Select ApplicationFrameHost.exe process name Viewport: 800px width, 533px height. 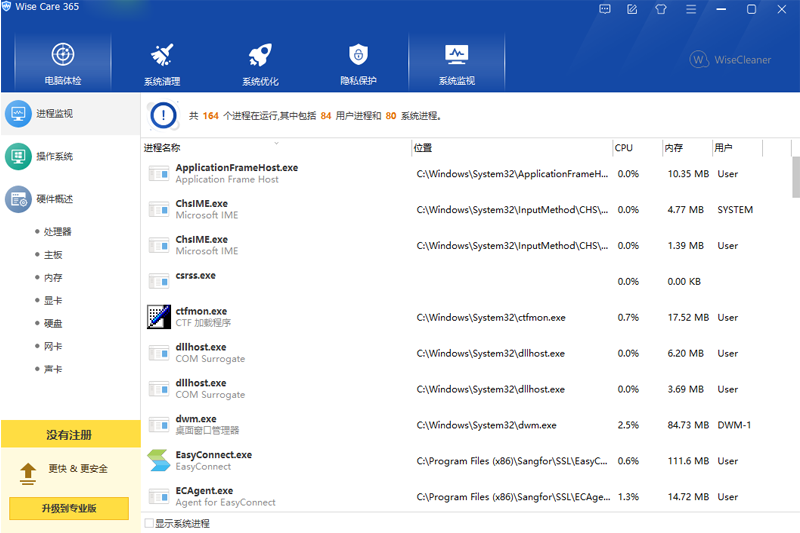(237, 168)
